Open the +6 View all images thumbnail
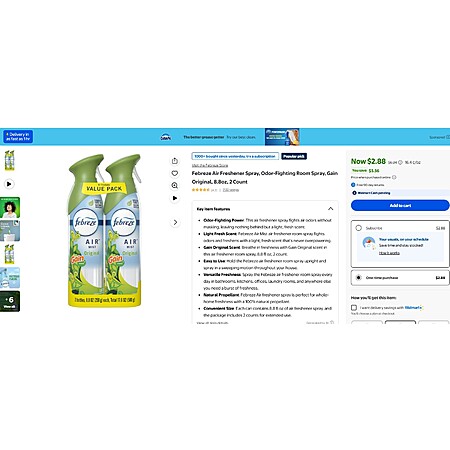Image resolution: width=450 pixels, height=450 pixels. click(x=10, y=301)
